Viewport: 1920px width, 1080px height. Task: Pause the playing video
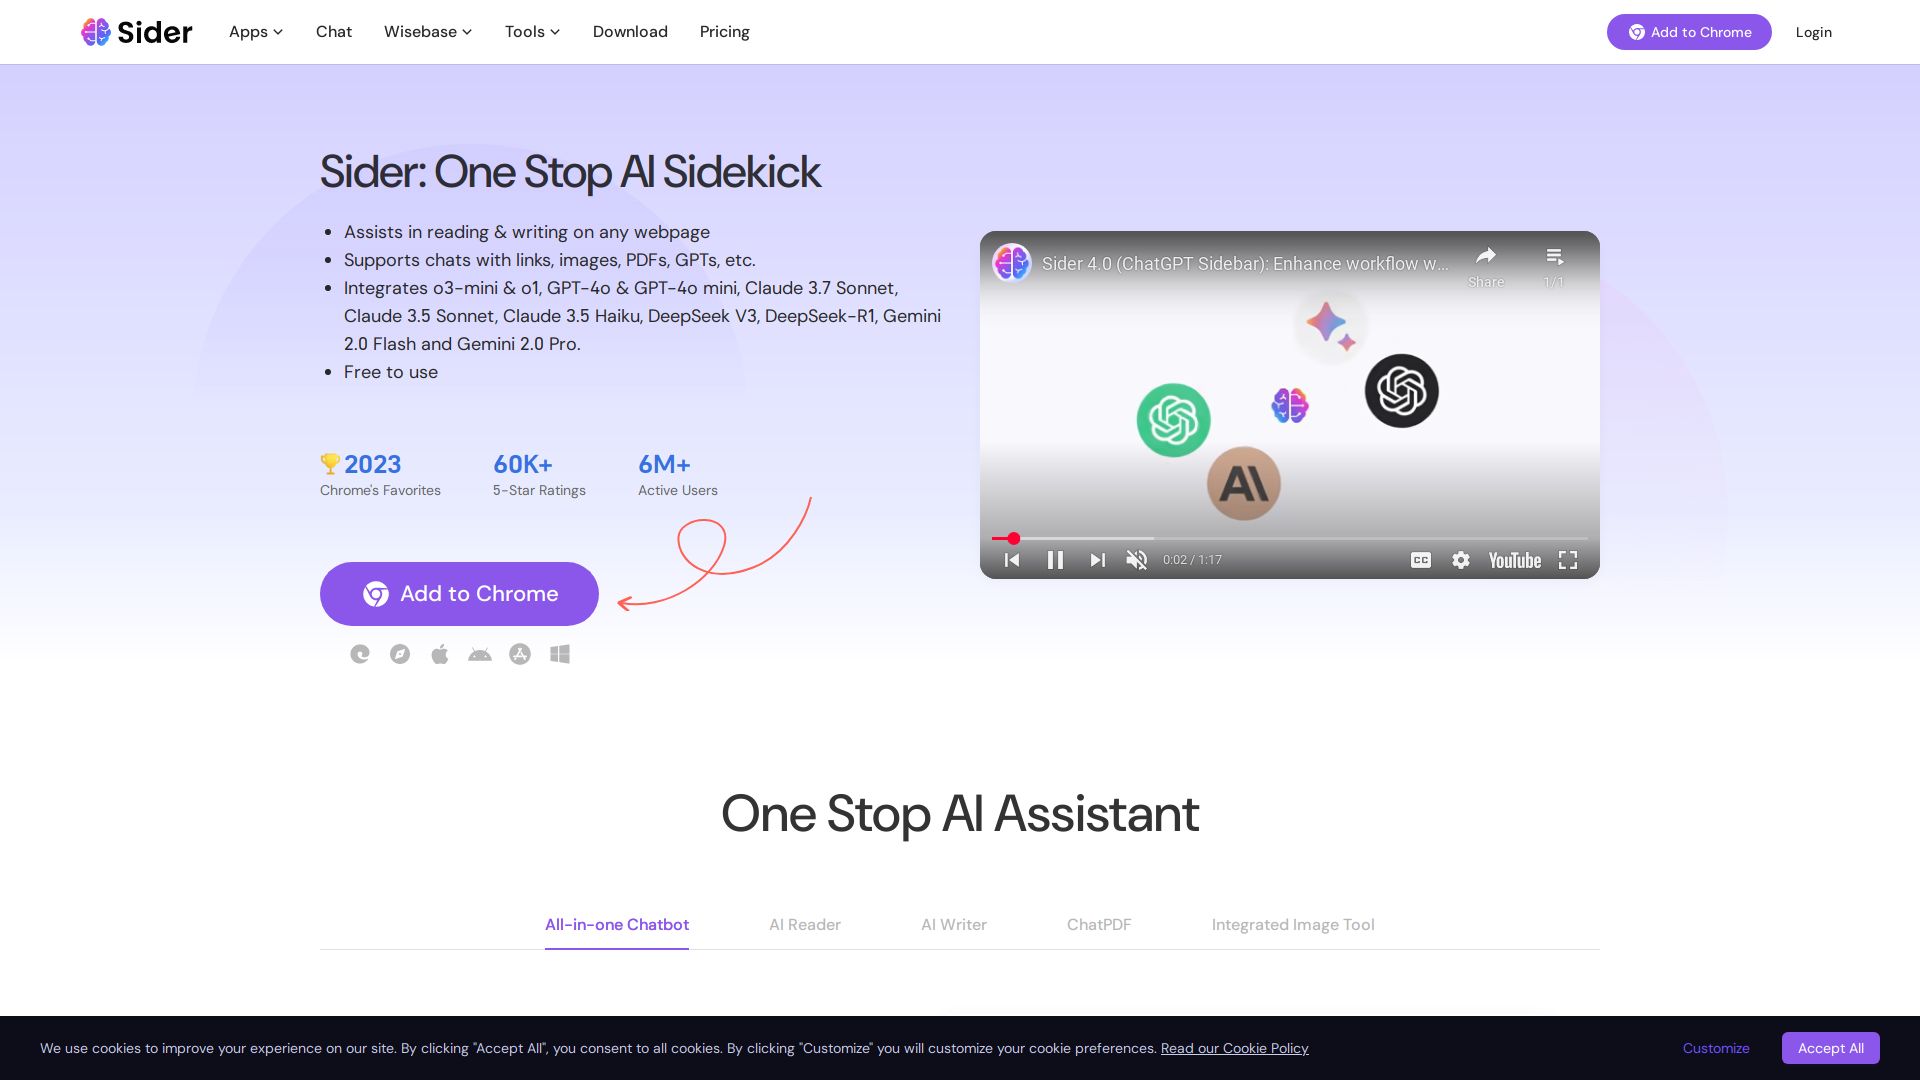[1055, 560]
